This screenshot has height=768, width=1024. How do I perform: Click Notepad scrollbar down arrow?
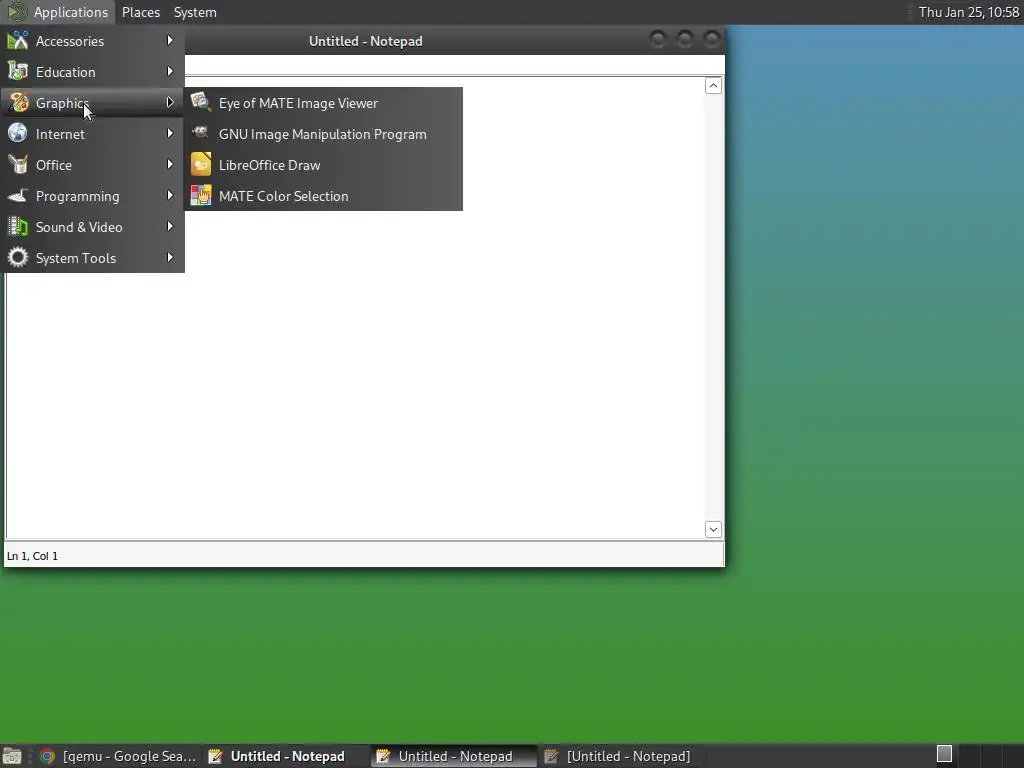coord(713,529)
